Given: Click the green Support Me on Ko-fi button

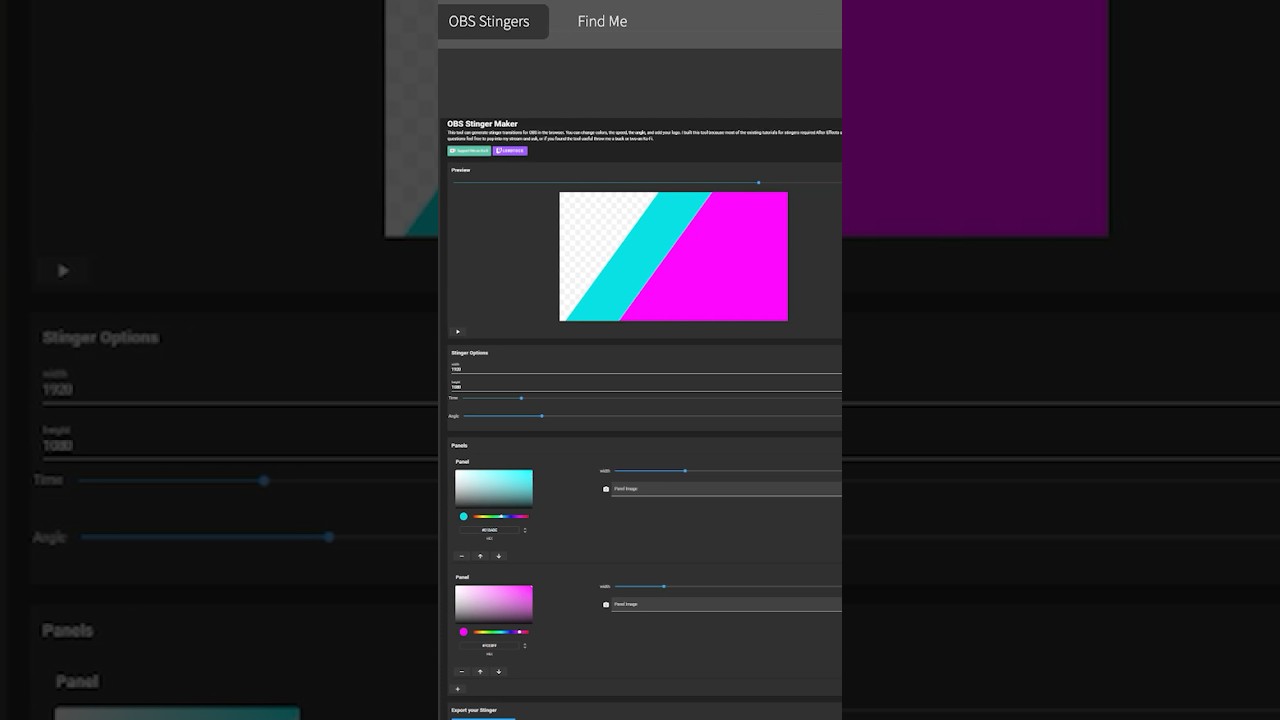Looking at the screenshot, I should tap(469, 151).
